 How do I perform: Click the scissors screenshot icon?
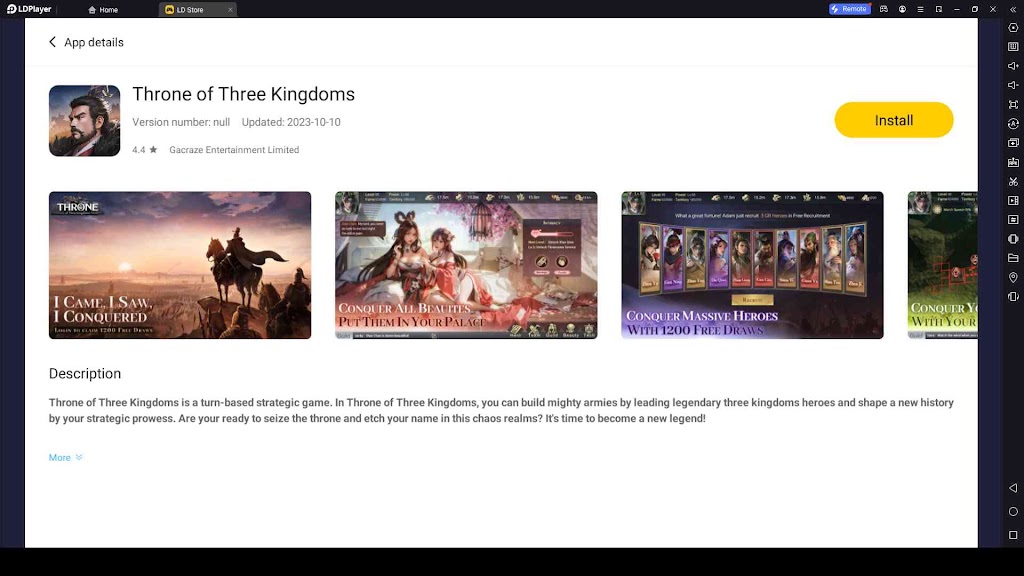[x=1013, y=182]
